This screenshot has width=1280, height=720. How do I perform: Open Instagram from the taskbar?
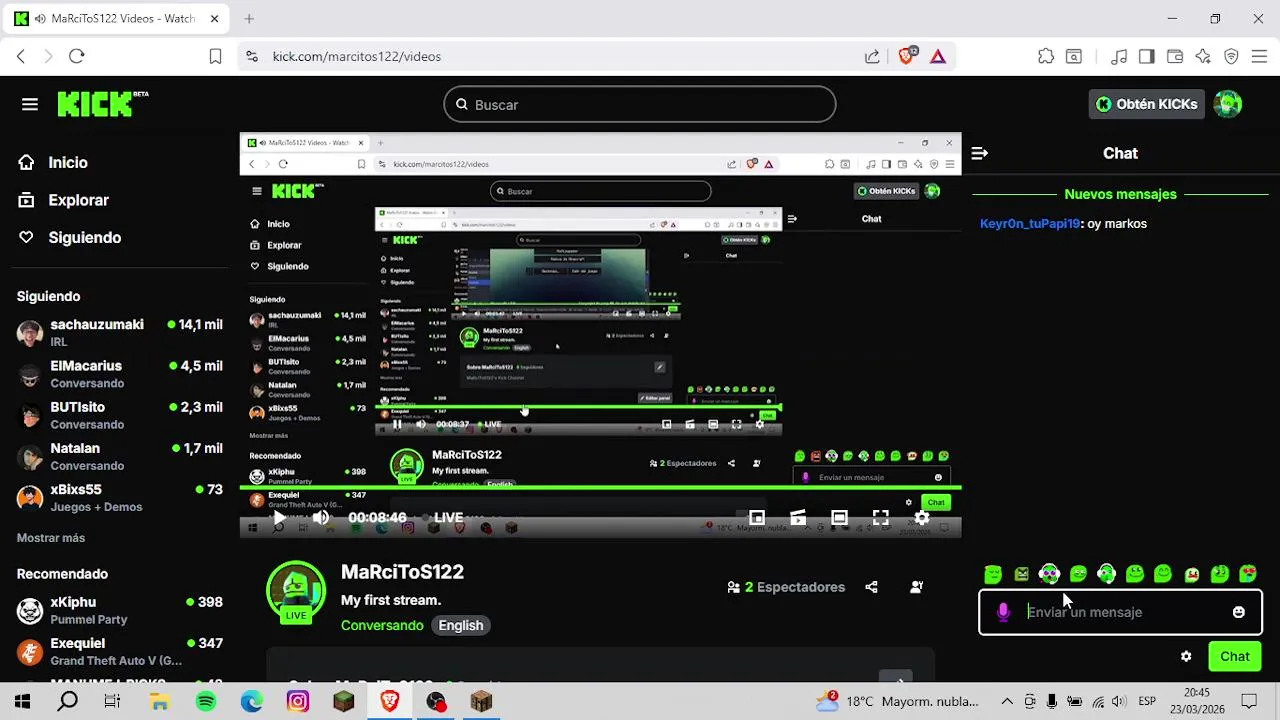click(x=298, y=702)
